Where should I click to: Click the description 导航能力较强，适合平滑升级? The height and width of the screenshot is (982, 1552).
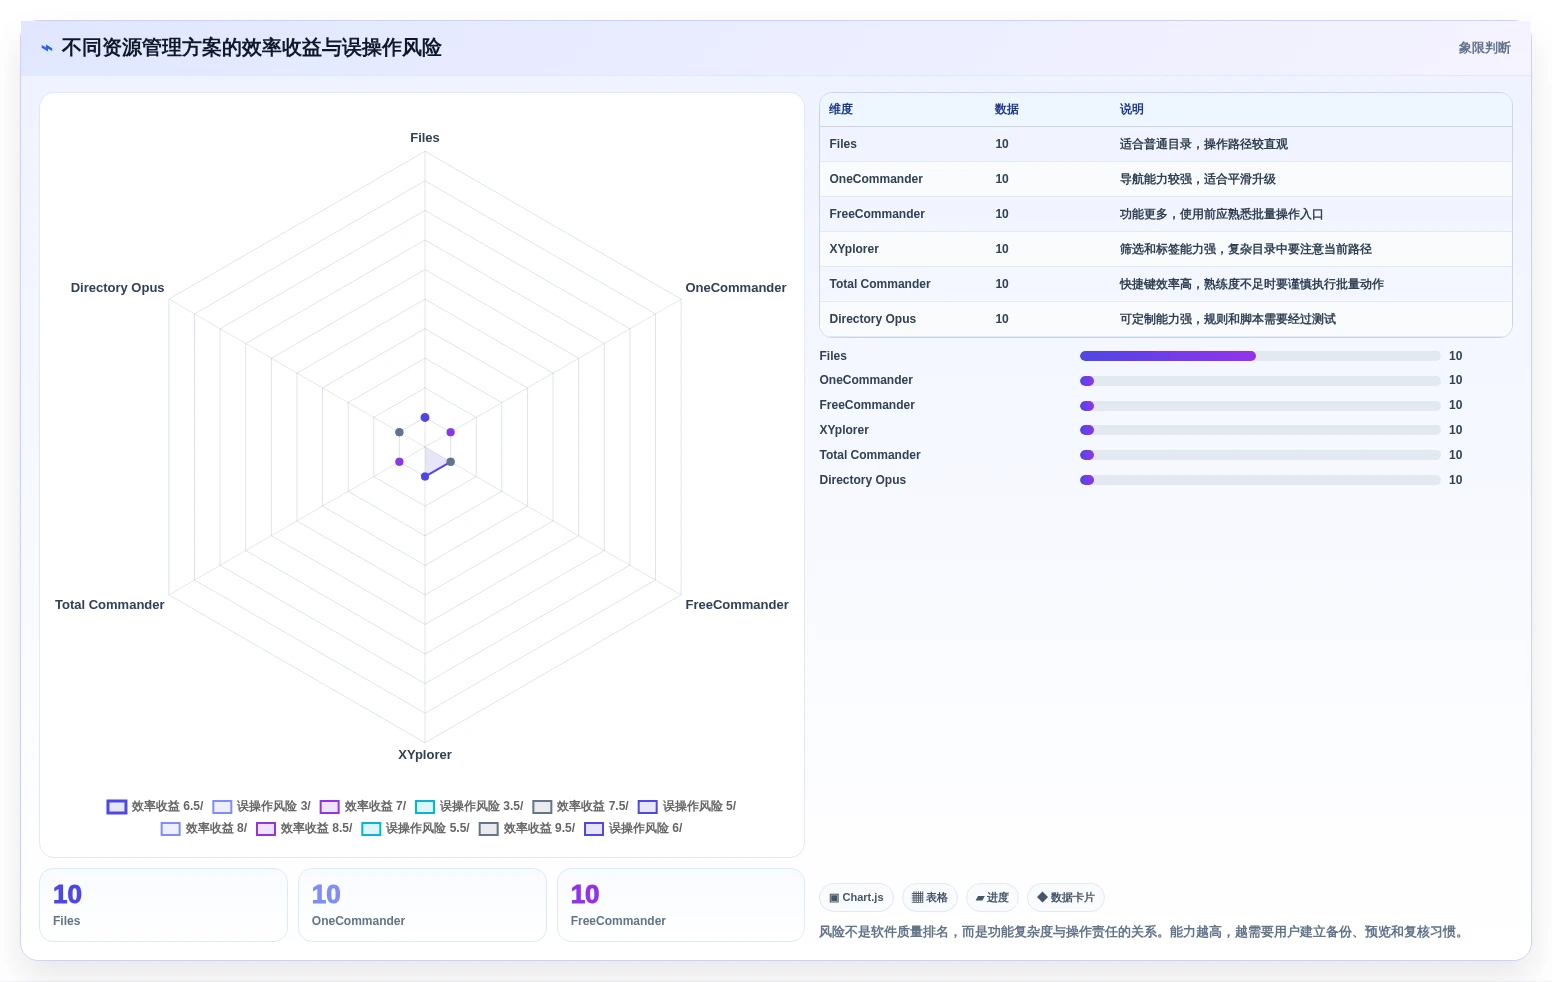coord(1198,179)
